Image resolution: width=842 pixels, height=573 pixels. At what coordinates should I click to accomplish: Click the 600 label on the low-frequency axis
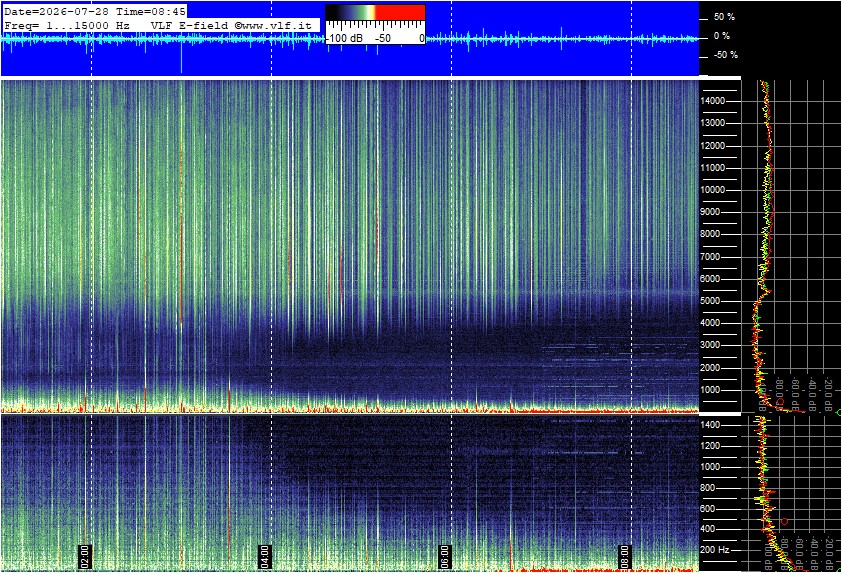[x=707, y=509]
